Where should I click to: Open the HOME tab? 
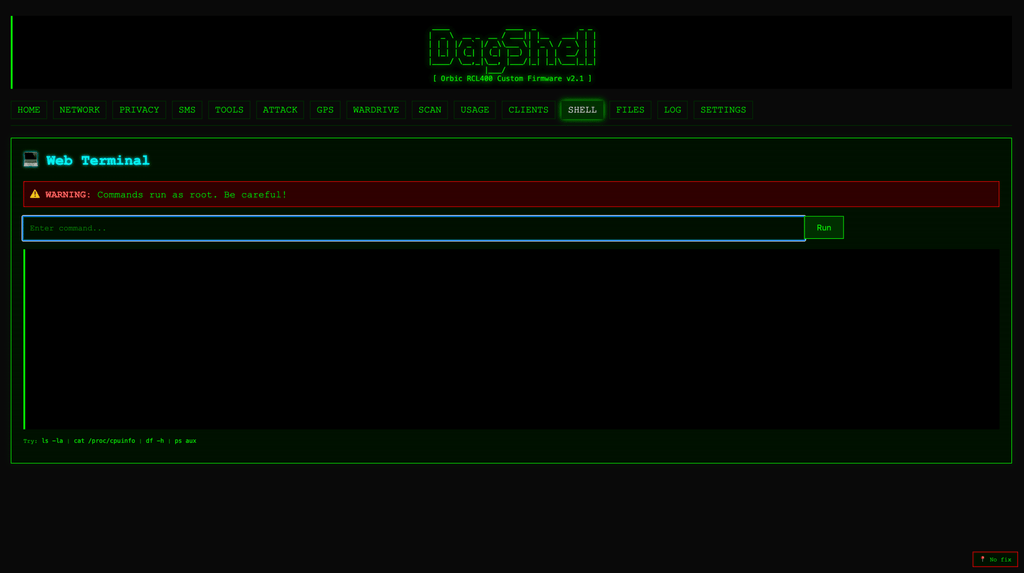coord(29,110)
